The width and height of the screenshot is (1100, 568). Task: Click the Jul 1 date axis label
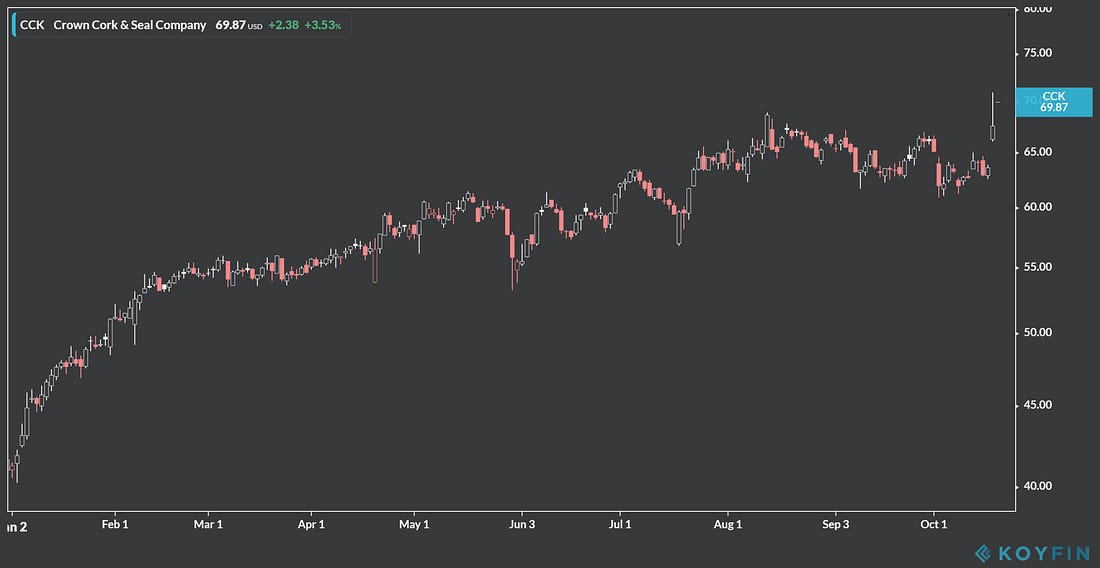point(619,525)
